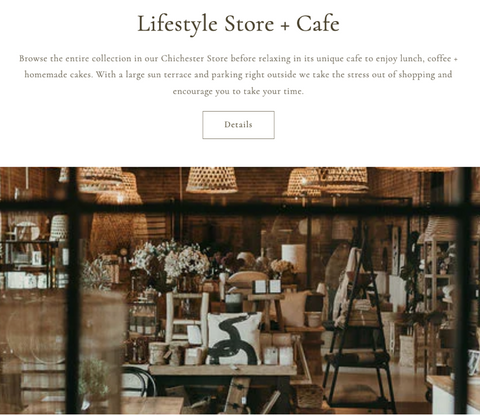The width and height of the screenshot is (480, 416).
Task: Click the store interior photo
Action: tap(240, 290)
